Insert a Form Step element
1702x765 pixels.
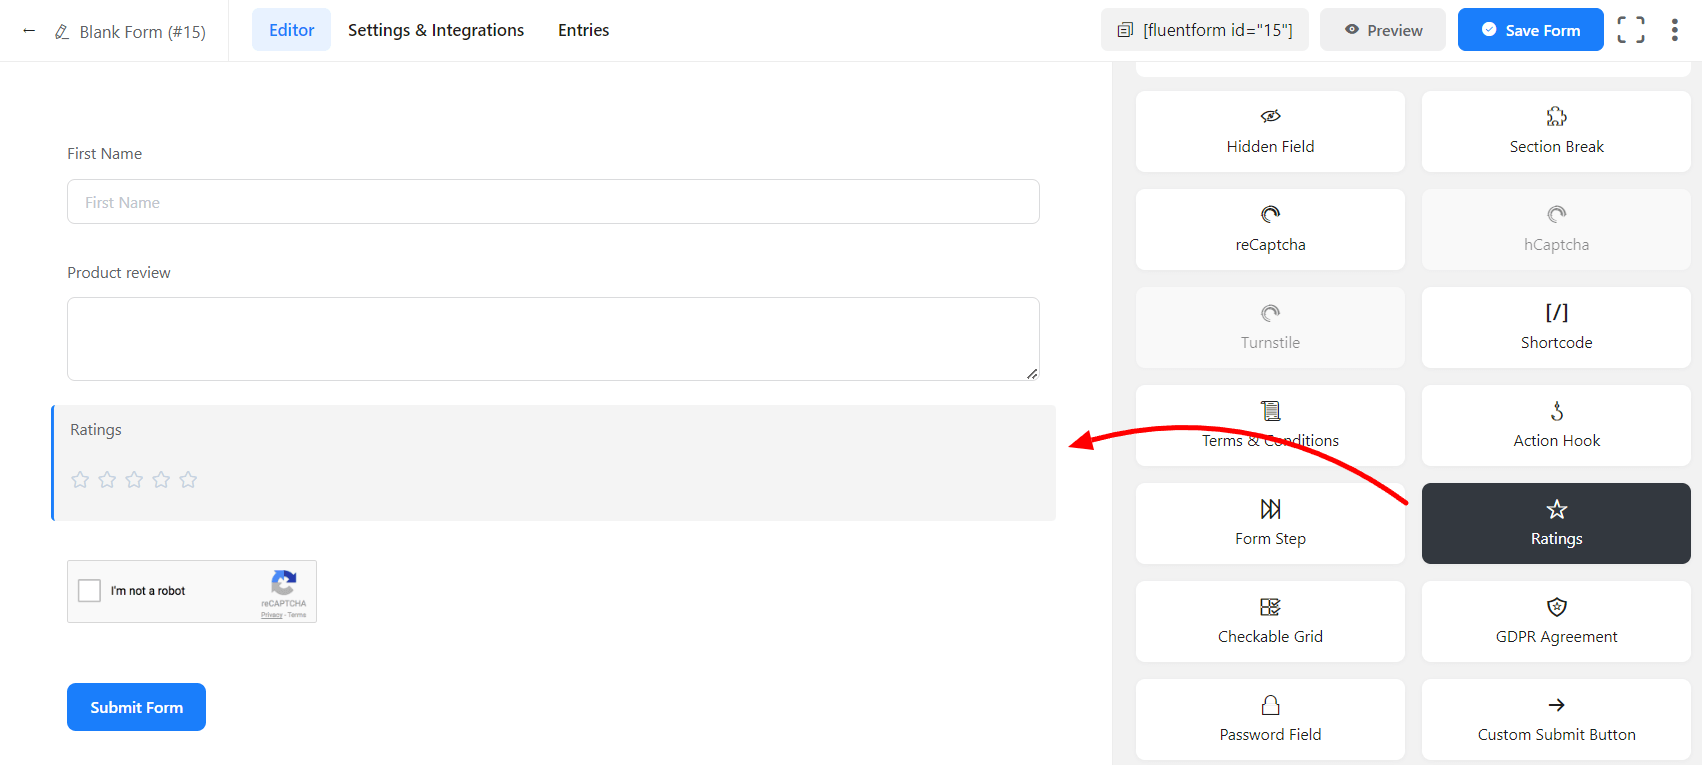click(1270, 523)
